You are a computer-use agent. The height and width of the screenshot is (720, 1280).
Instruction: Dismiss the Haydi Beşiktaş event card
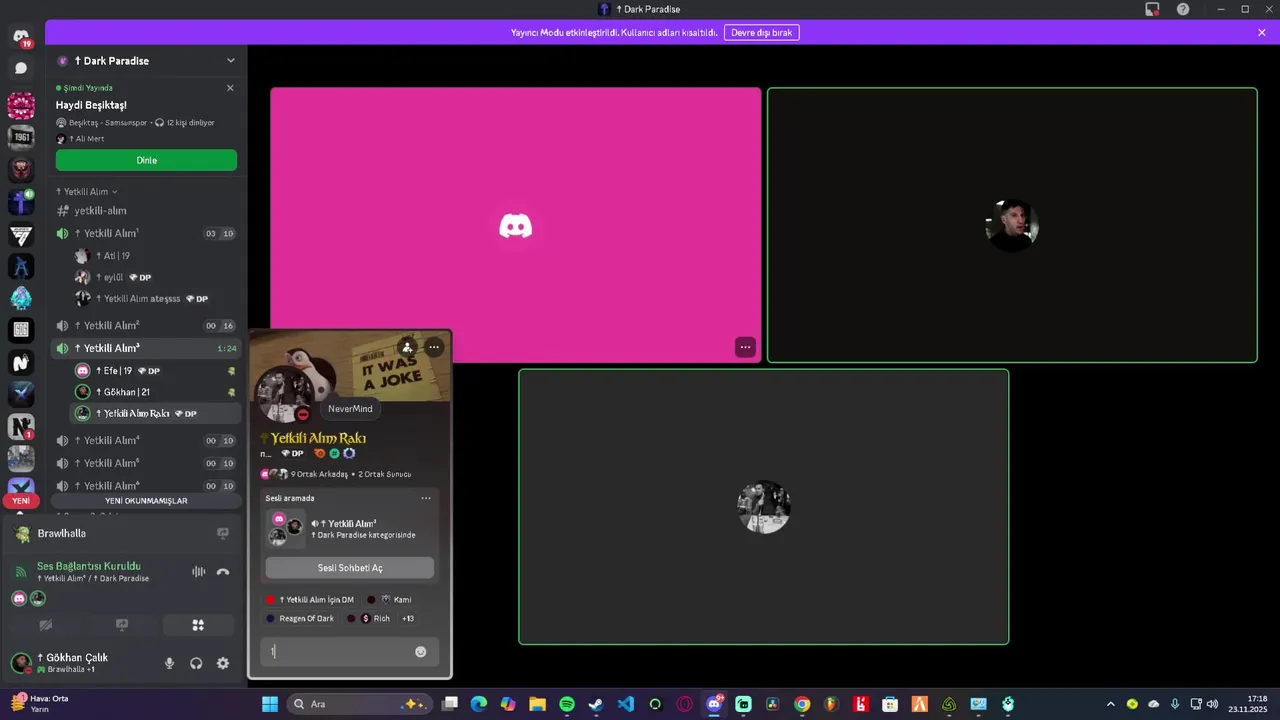click(230, 88)
